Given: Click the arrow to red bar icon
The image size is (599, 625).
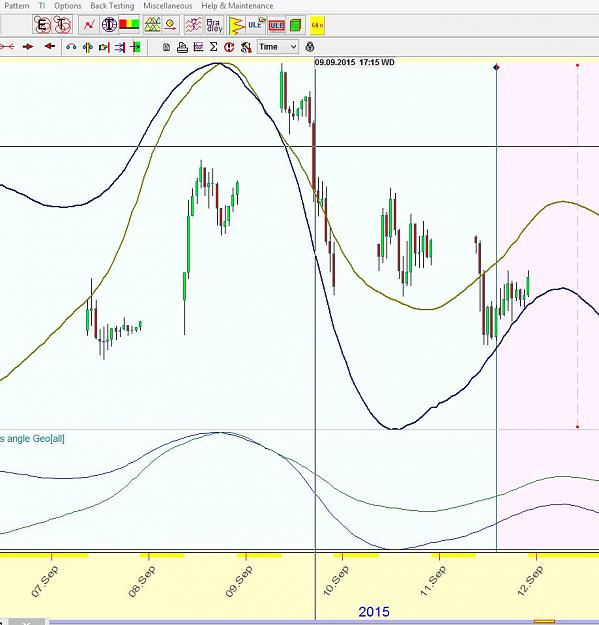Looking at the screenshot, I should [x=104, y=47].
